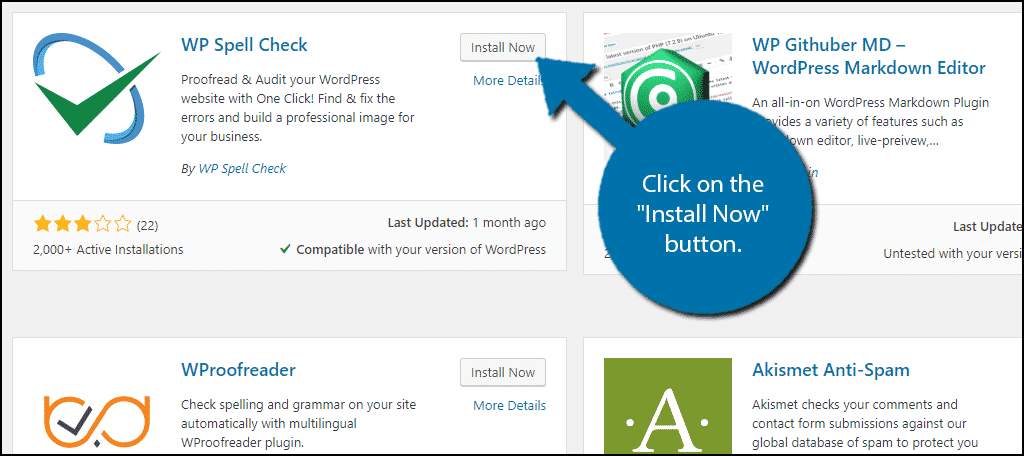Click the (22) ratings count
The height and width of the screenshot is (456, 1024).
point(148,226)
